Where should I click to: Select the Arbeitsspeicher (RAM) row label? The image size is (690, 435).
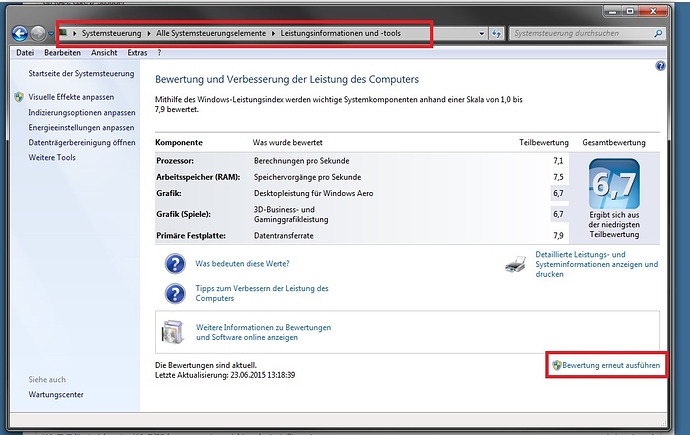(198, 177)
